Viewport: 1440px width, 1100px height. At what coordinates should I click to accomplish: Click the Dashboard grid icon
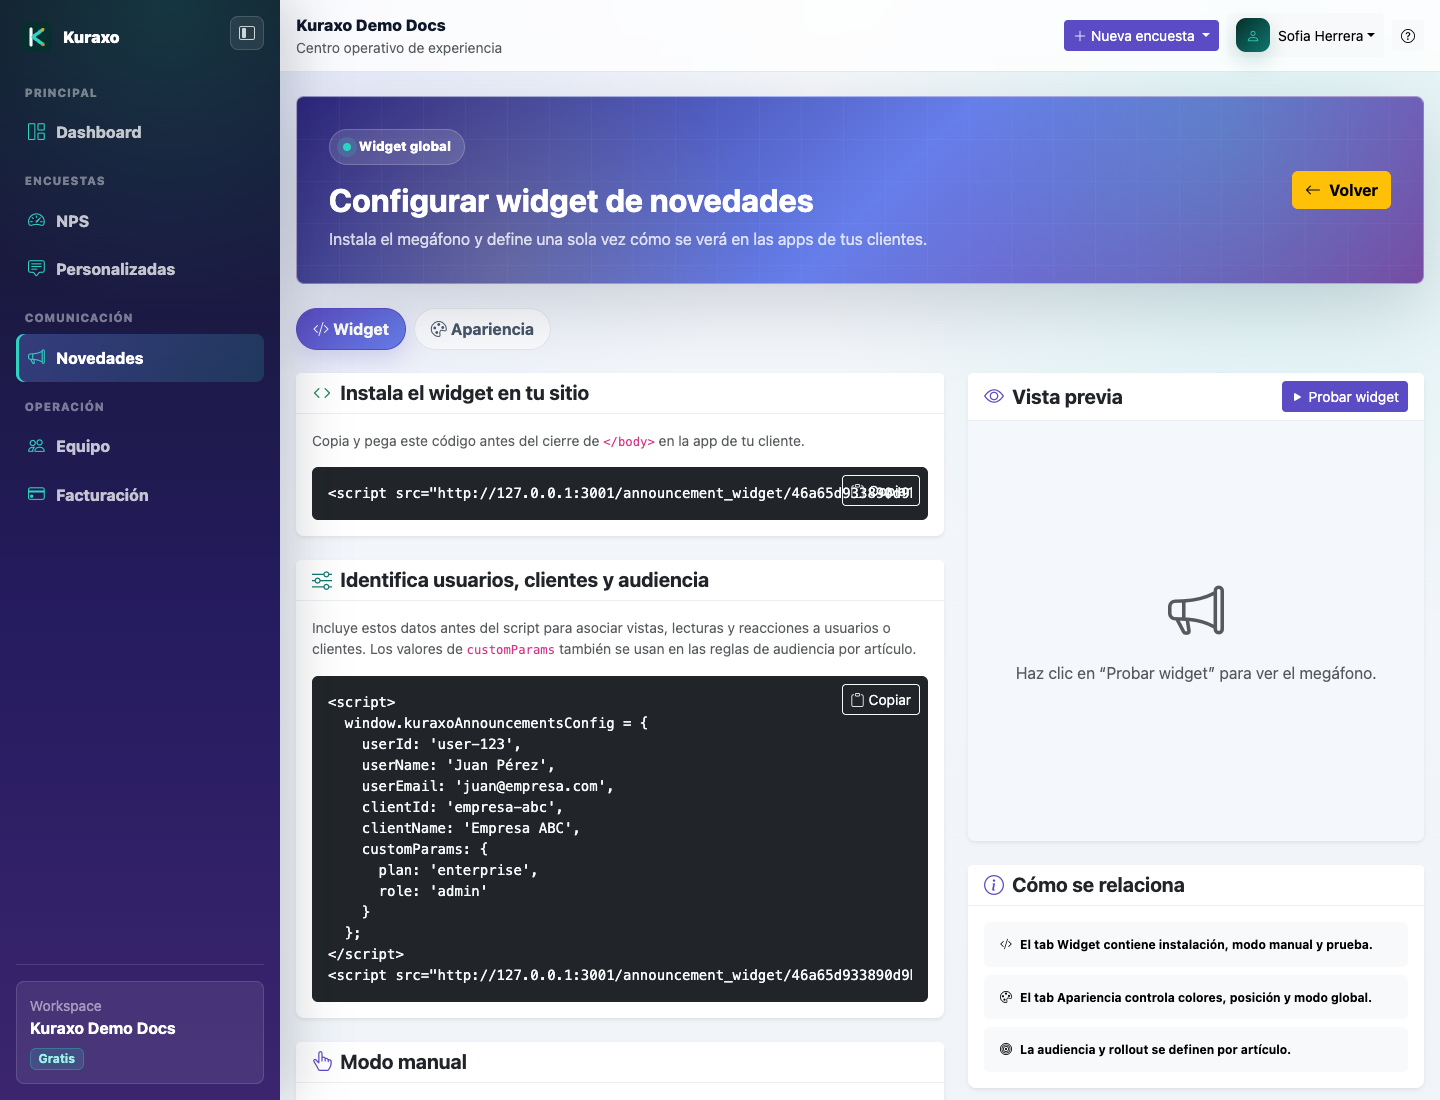(37, 132)
